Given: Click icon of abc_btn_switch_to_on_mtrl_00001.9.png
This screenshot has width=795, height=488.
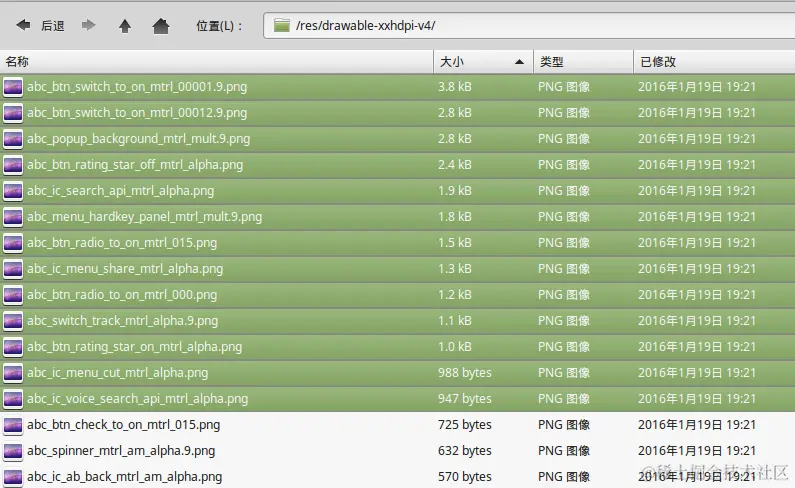Looking at the screenshot, I should point(13,87).
